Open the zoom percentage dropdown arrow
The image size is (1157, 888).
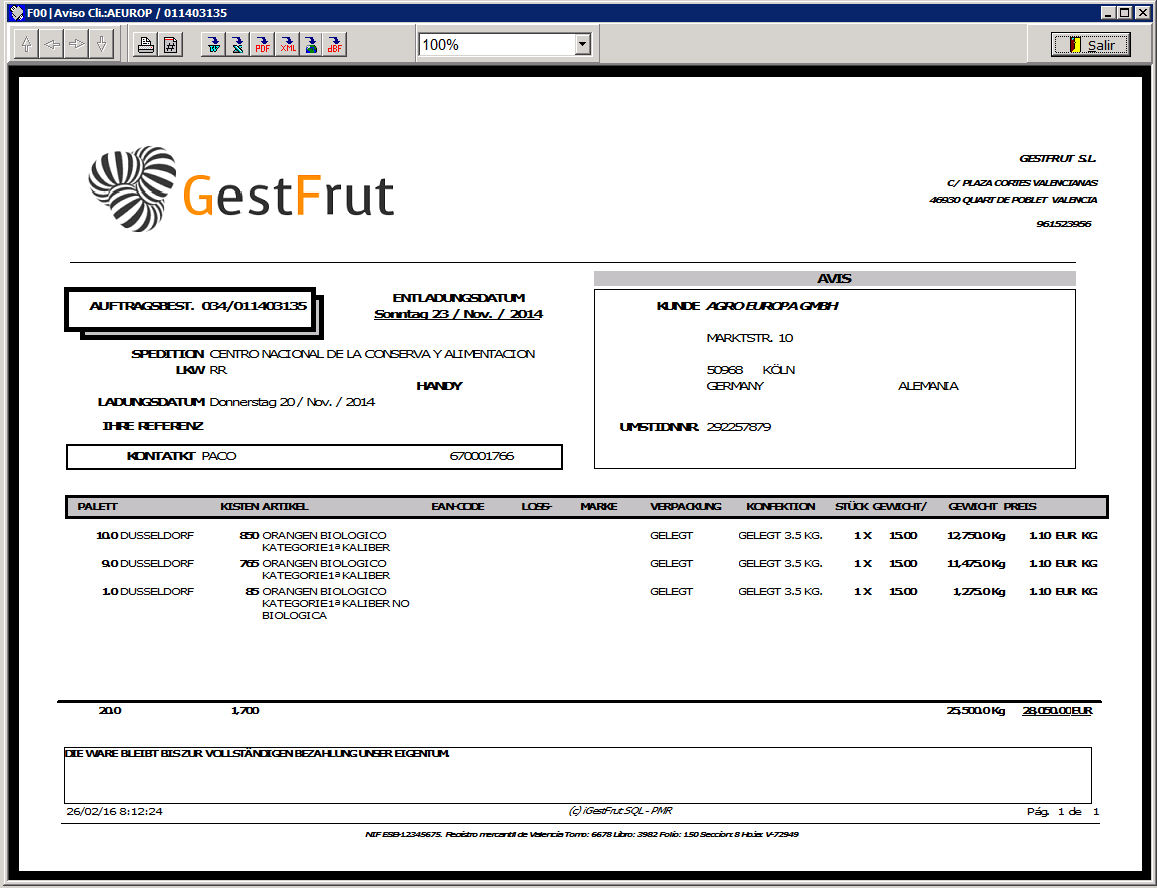[x=583, y=45]
